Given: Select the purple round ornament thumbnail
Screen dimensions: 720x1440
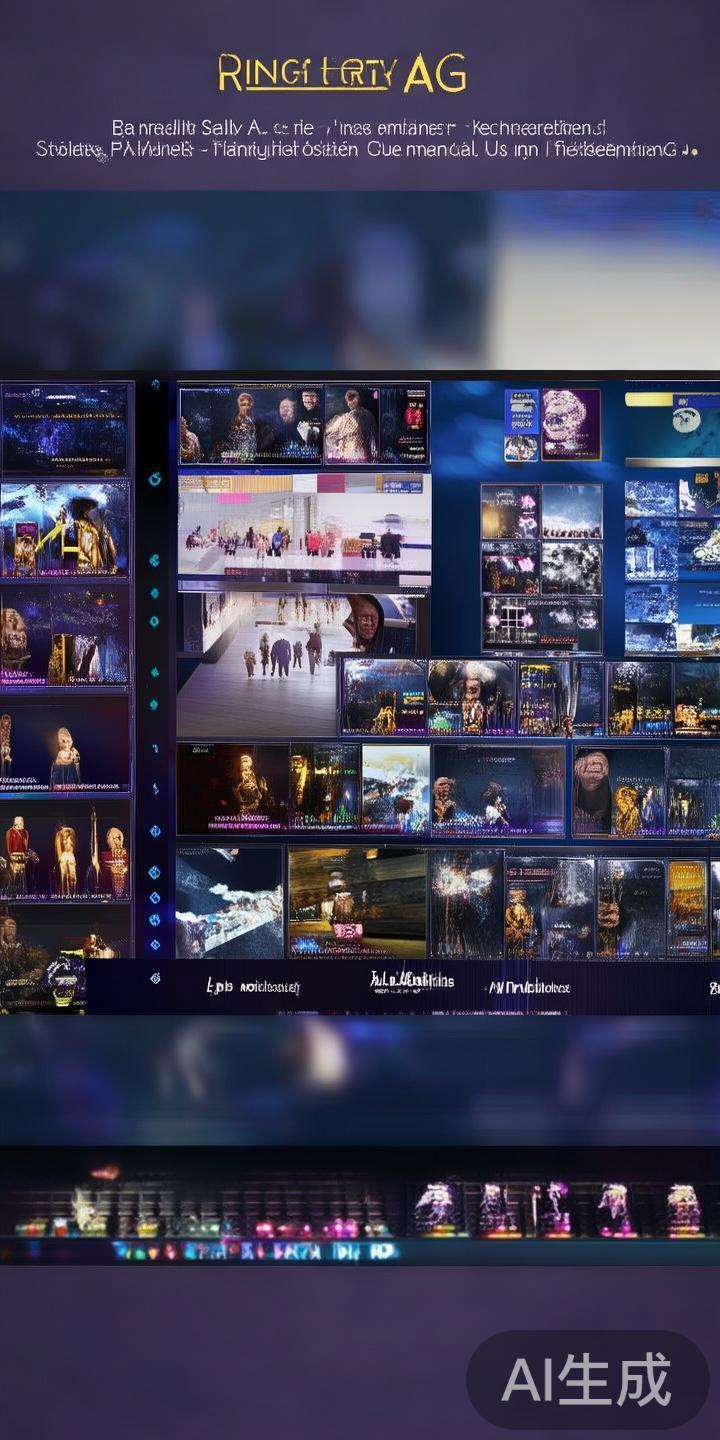Looking at the screenshot, I should click(570, 424).
